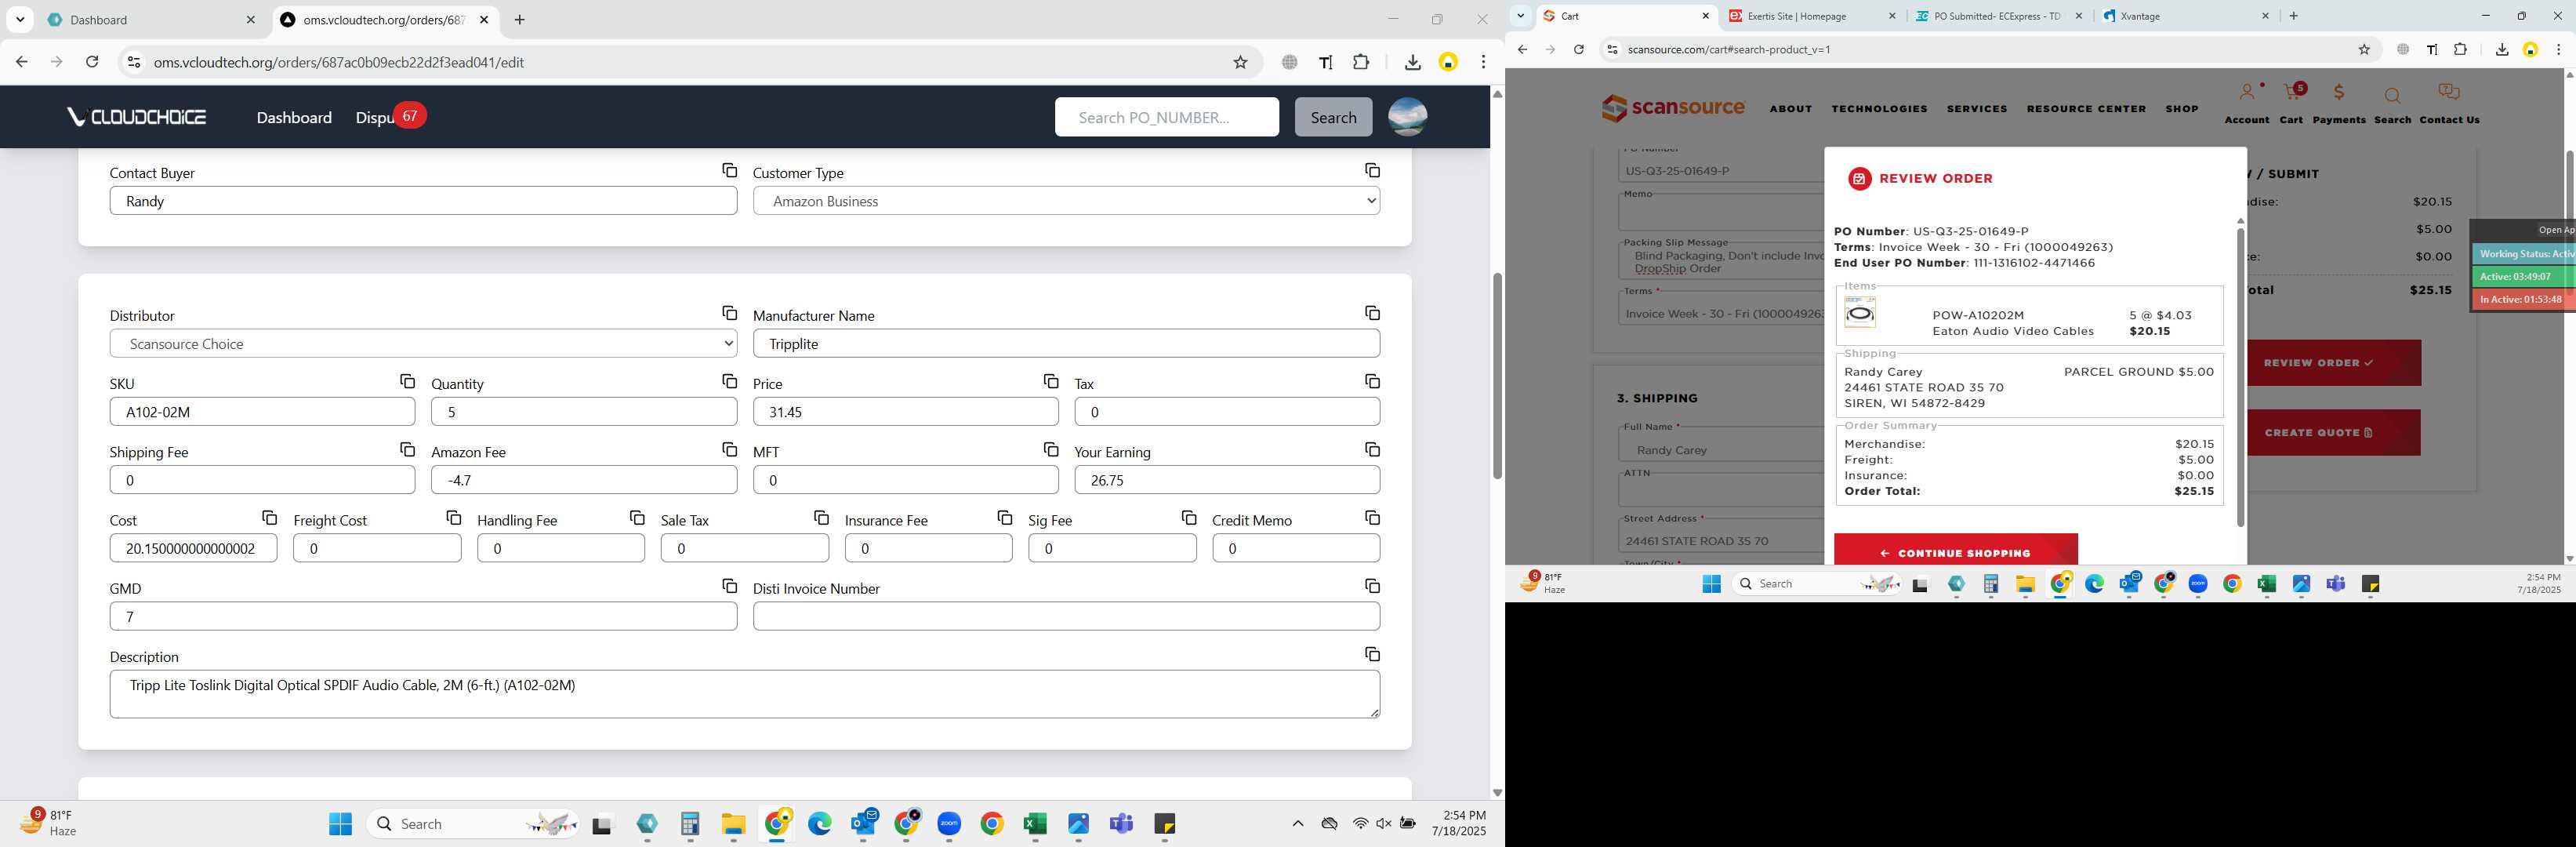Copy the Tax field value

(1372, 382)
